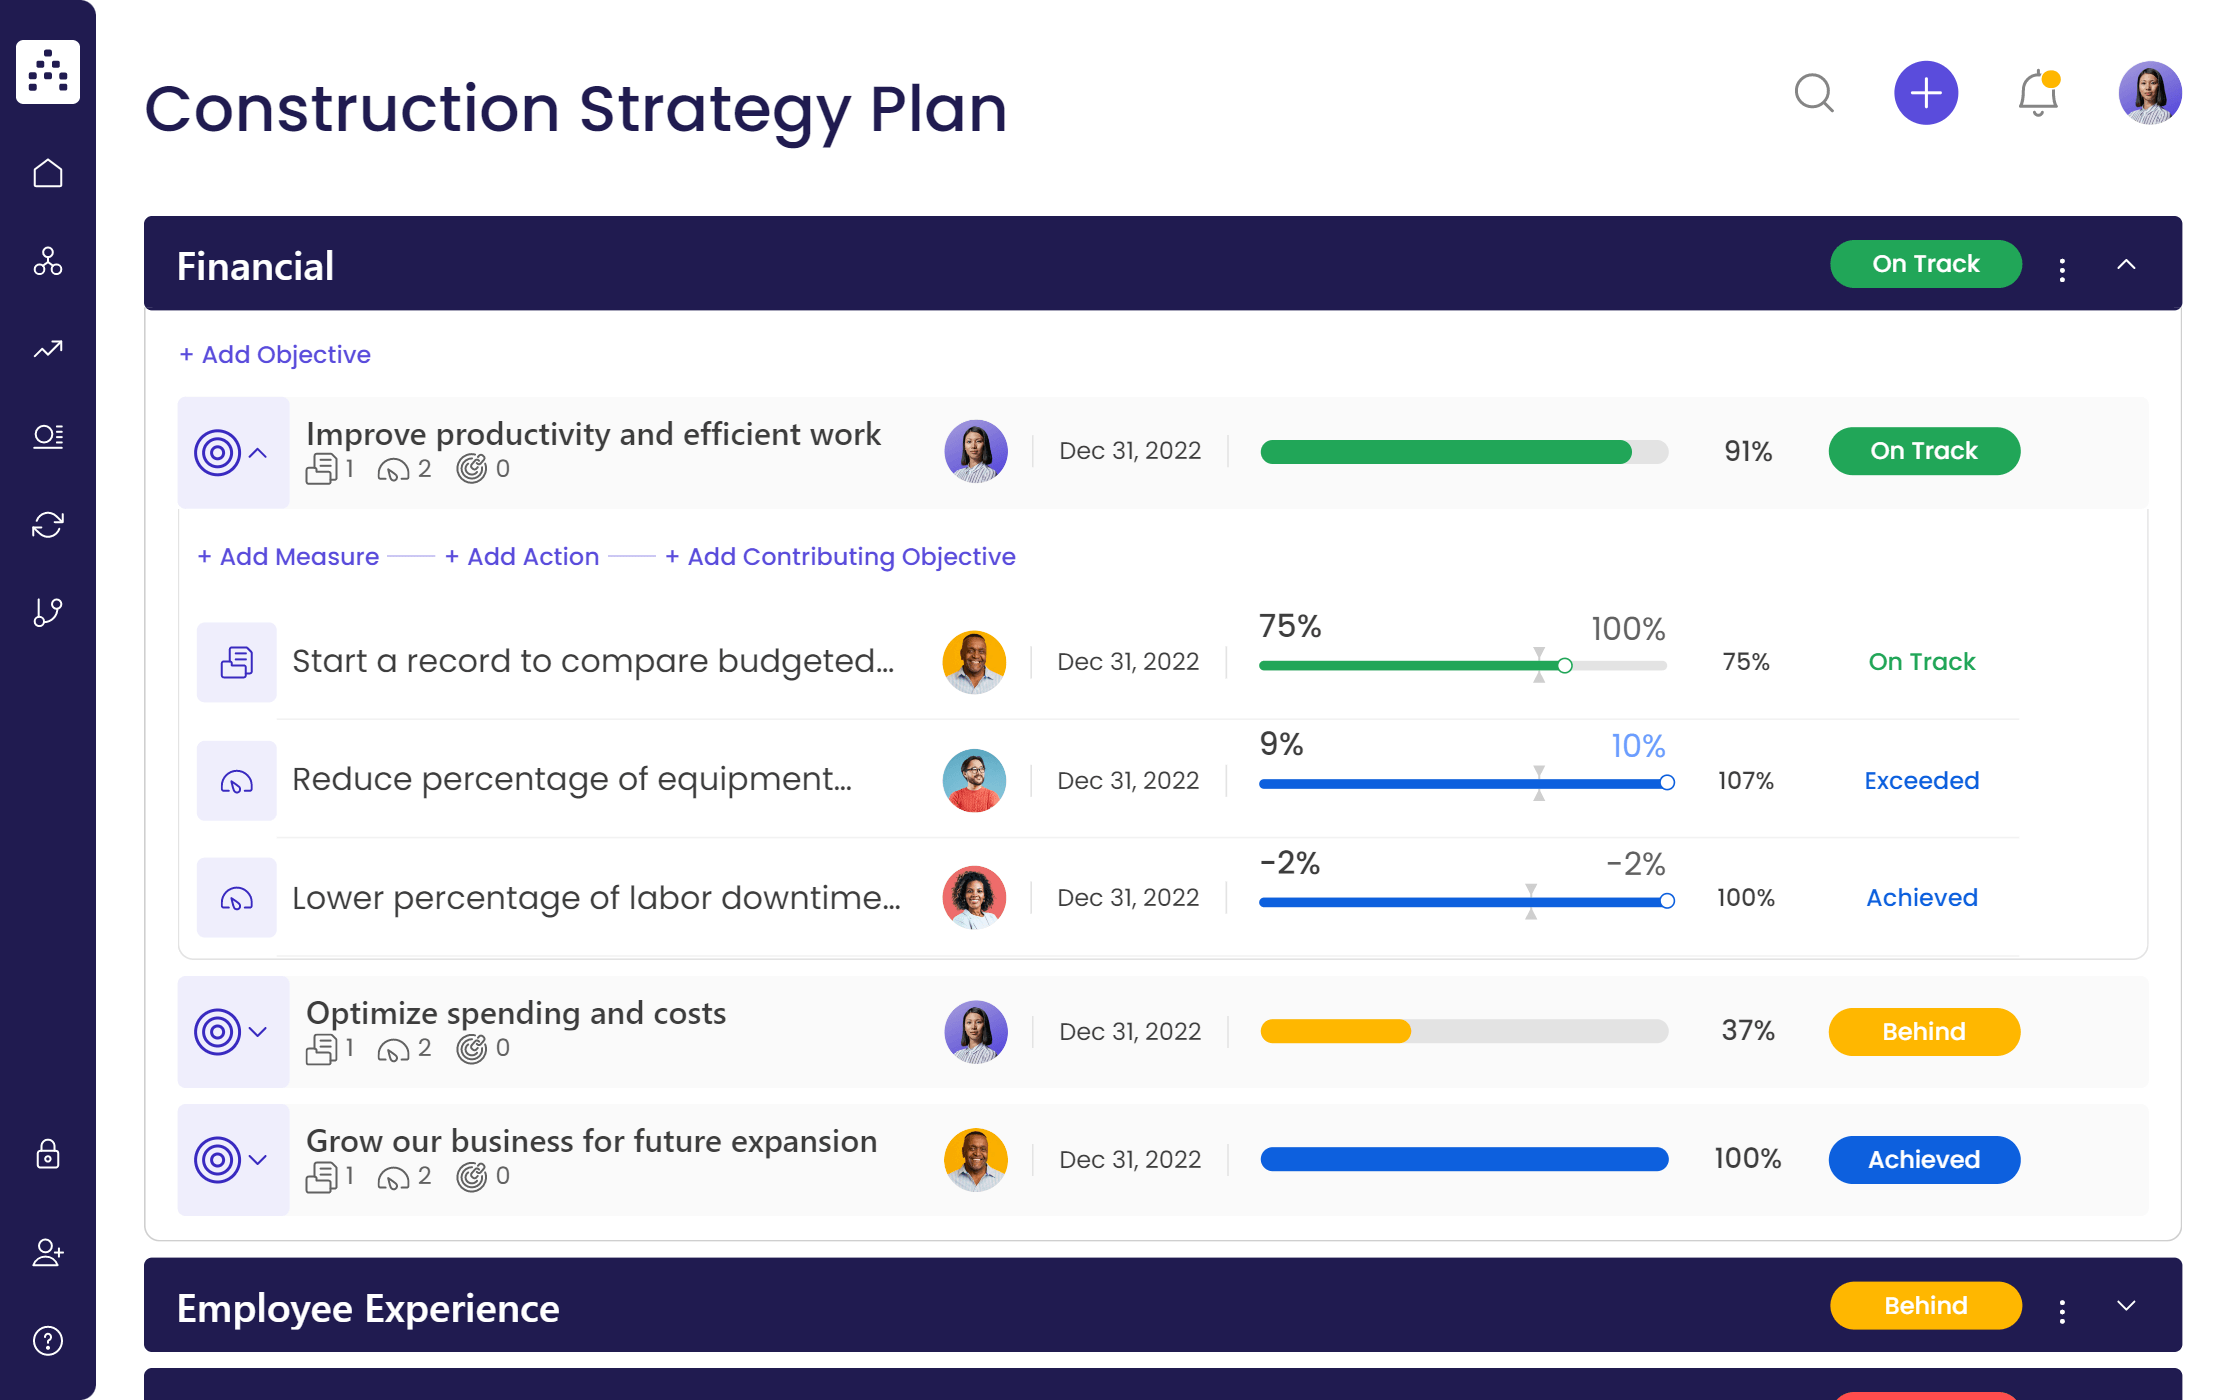
Task: Open the invite user icon in the sidebar
Action: click(x=47, y=1254)
